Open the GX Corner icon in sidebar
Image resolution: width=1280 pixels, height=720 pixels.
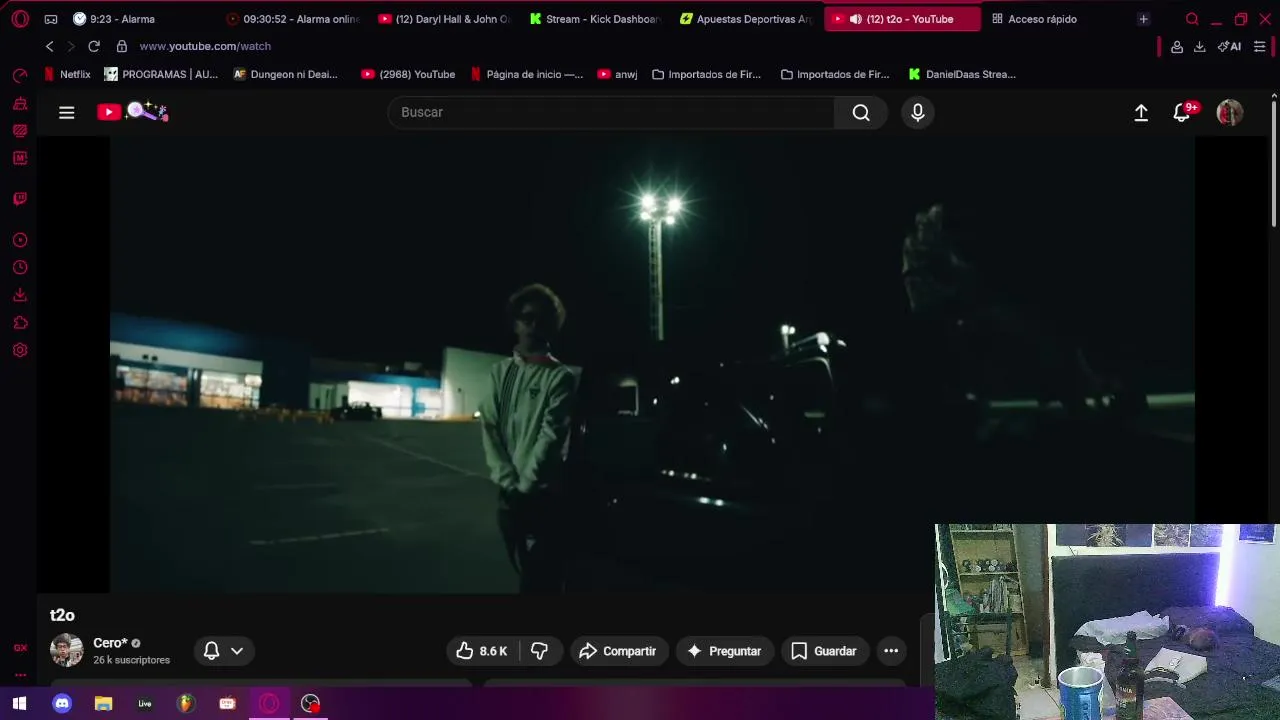coord(20,648)
